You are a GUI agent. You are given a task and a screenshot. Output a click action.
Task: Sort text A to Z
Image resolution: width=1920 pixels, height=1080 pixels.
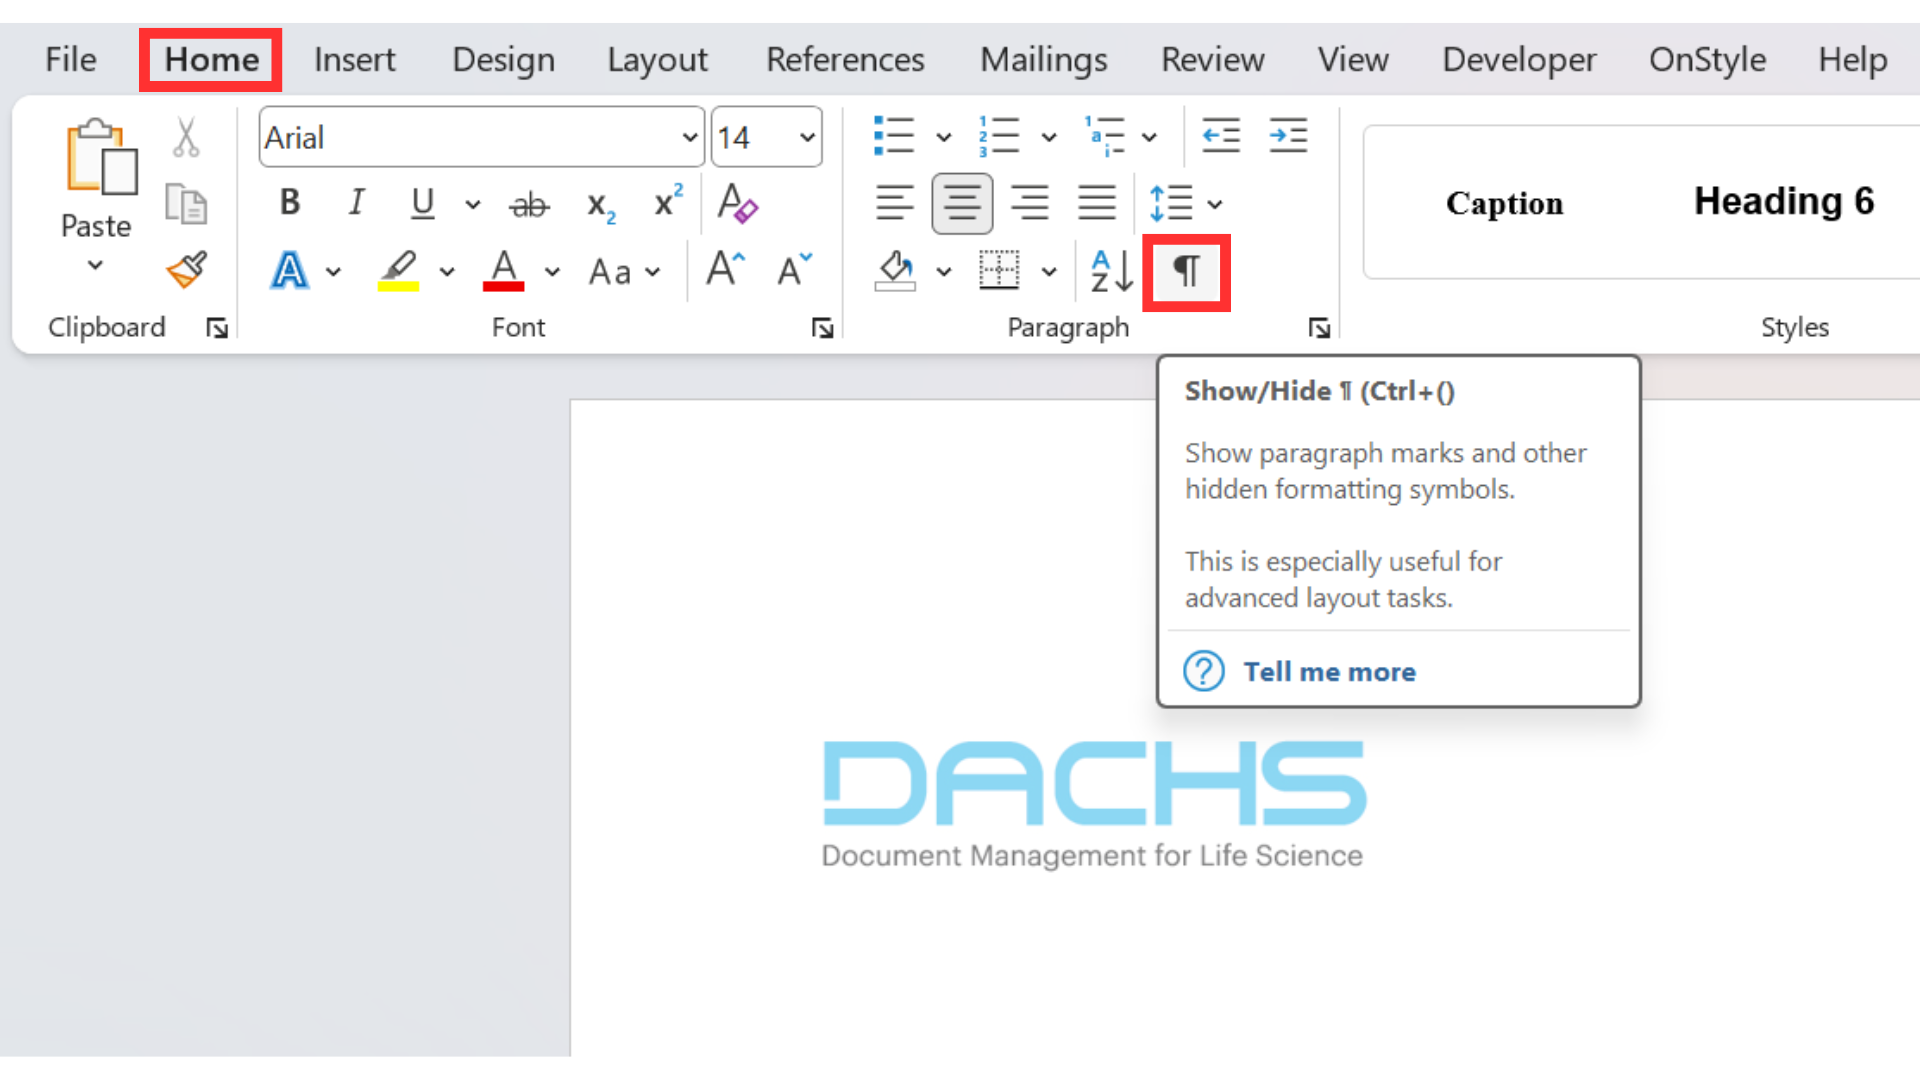pyautogui.click(x=1111, y=271)
